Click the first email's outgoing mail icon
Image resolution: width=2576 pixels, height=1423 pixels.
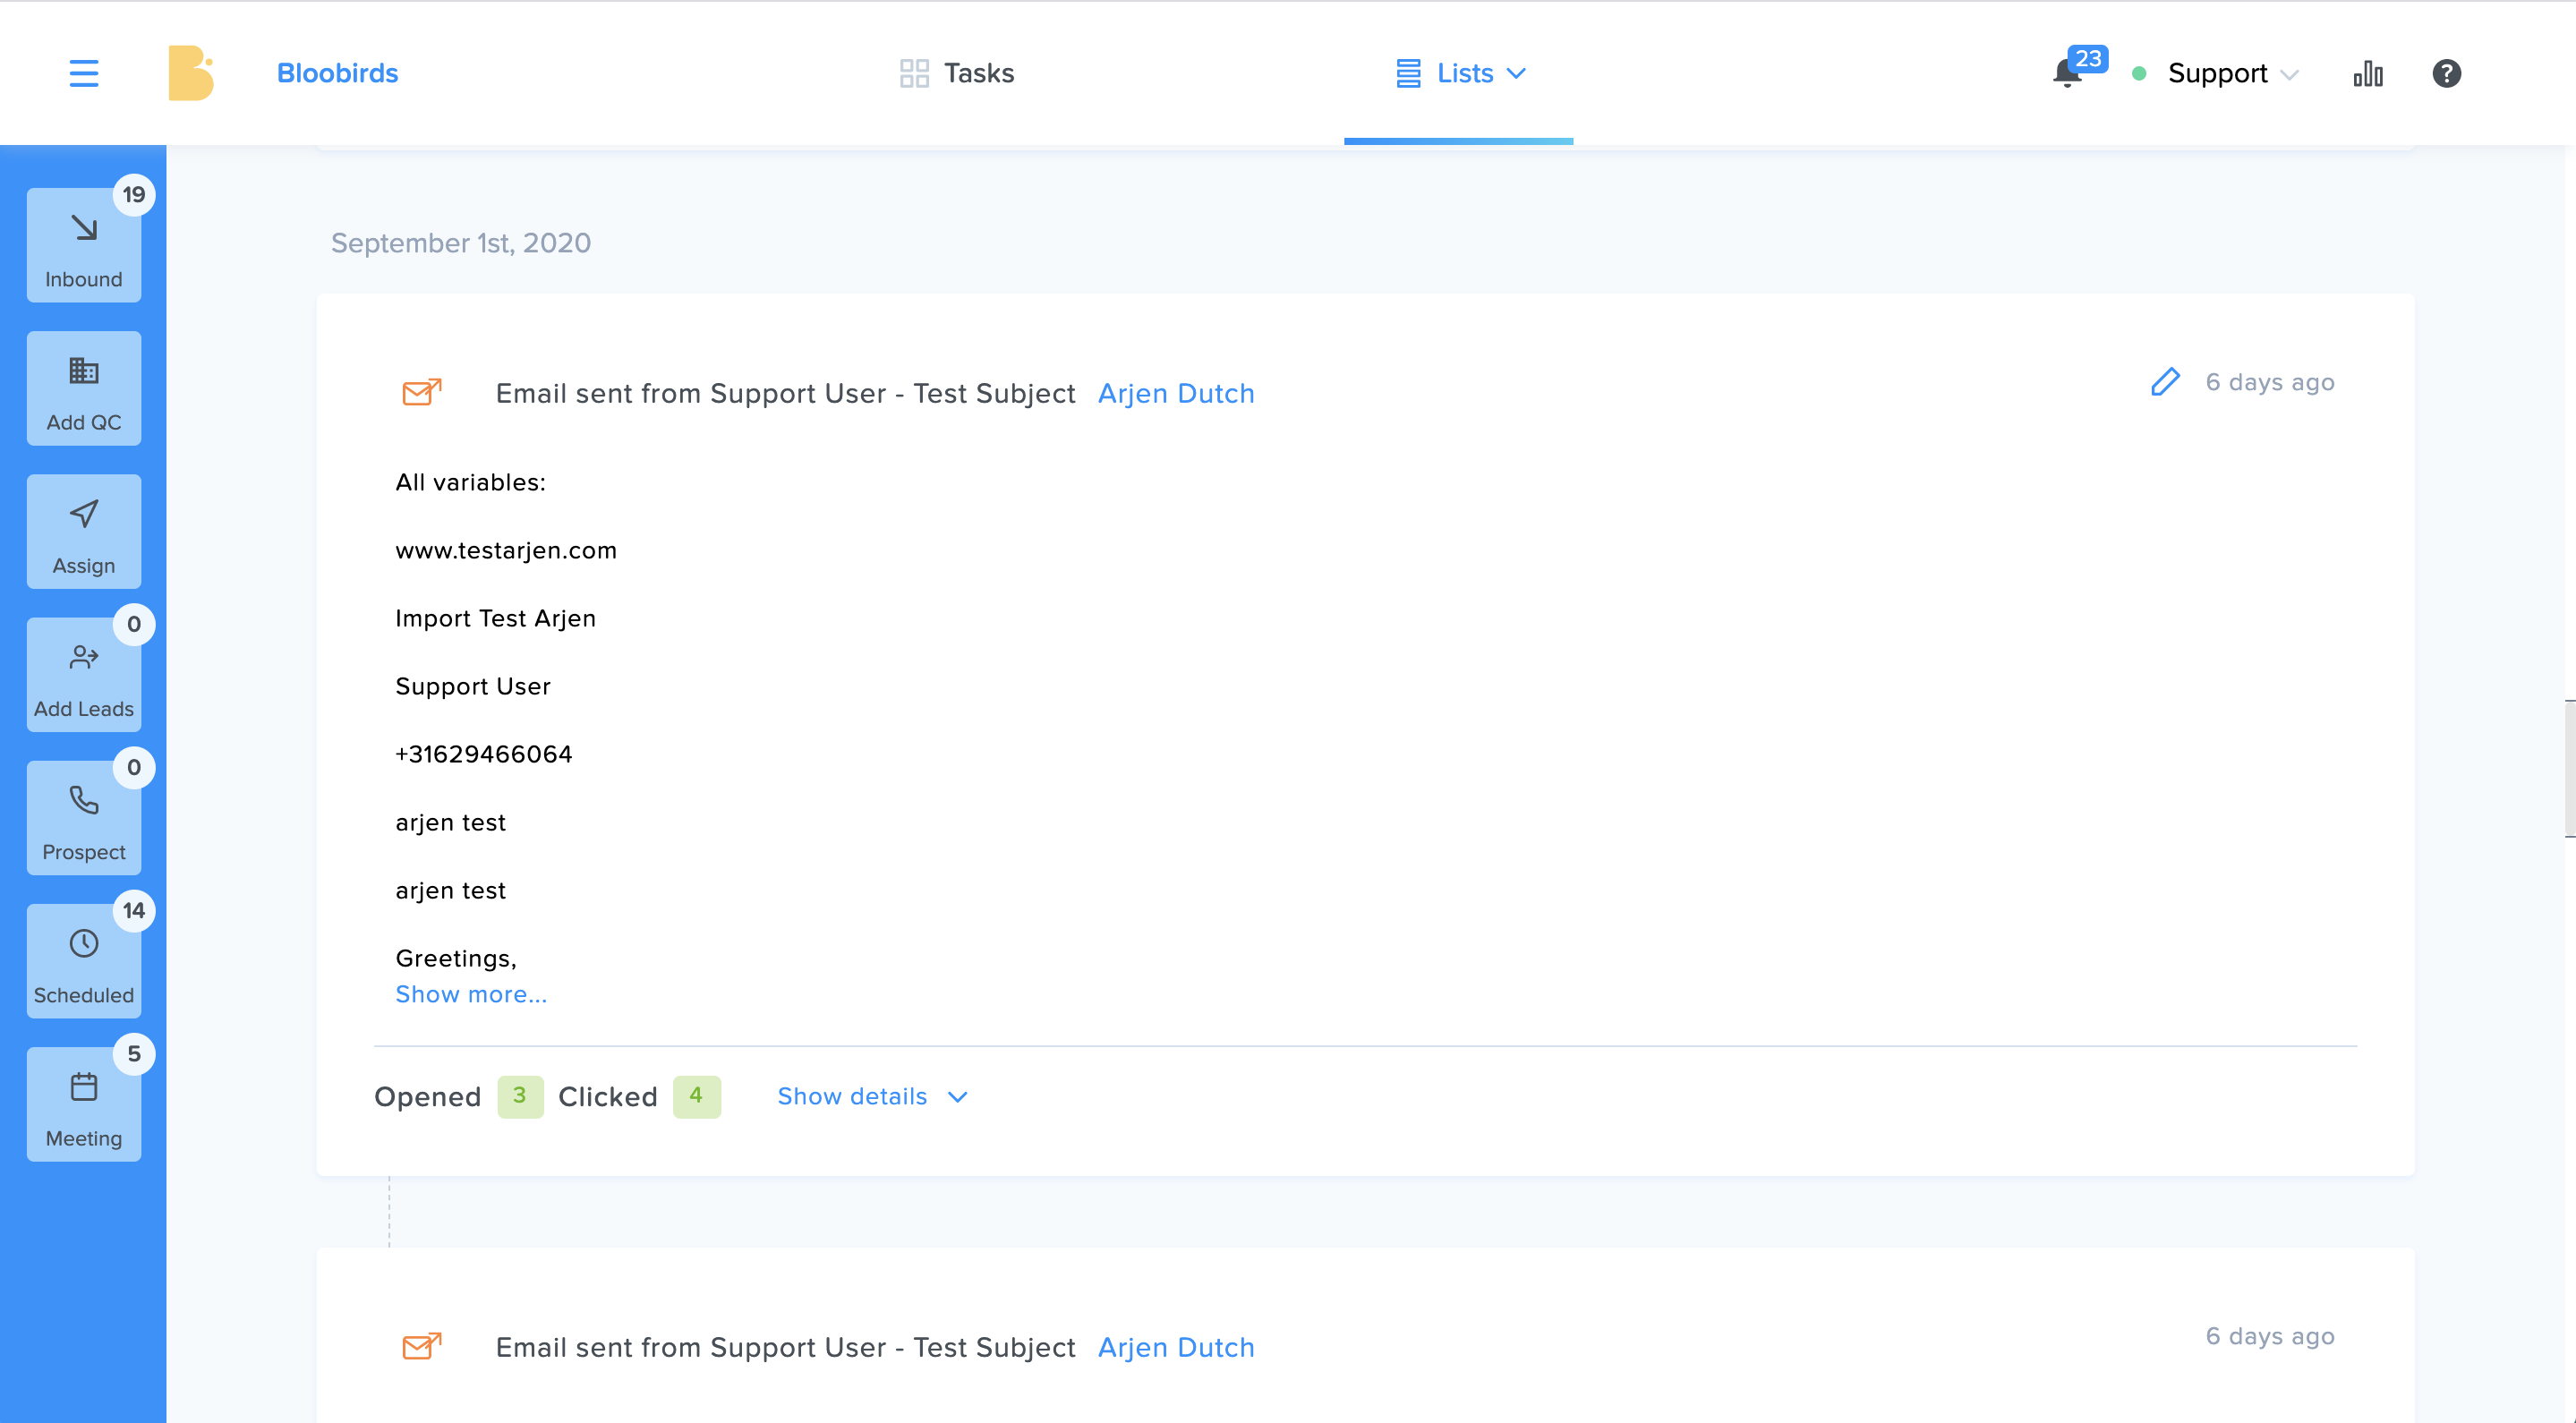421,392
